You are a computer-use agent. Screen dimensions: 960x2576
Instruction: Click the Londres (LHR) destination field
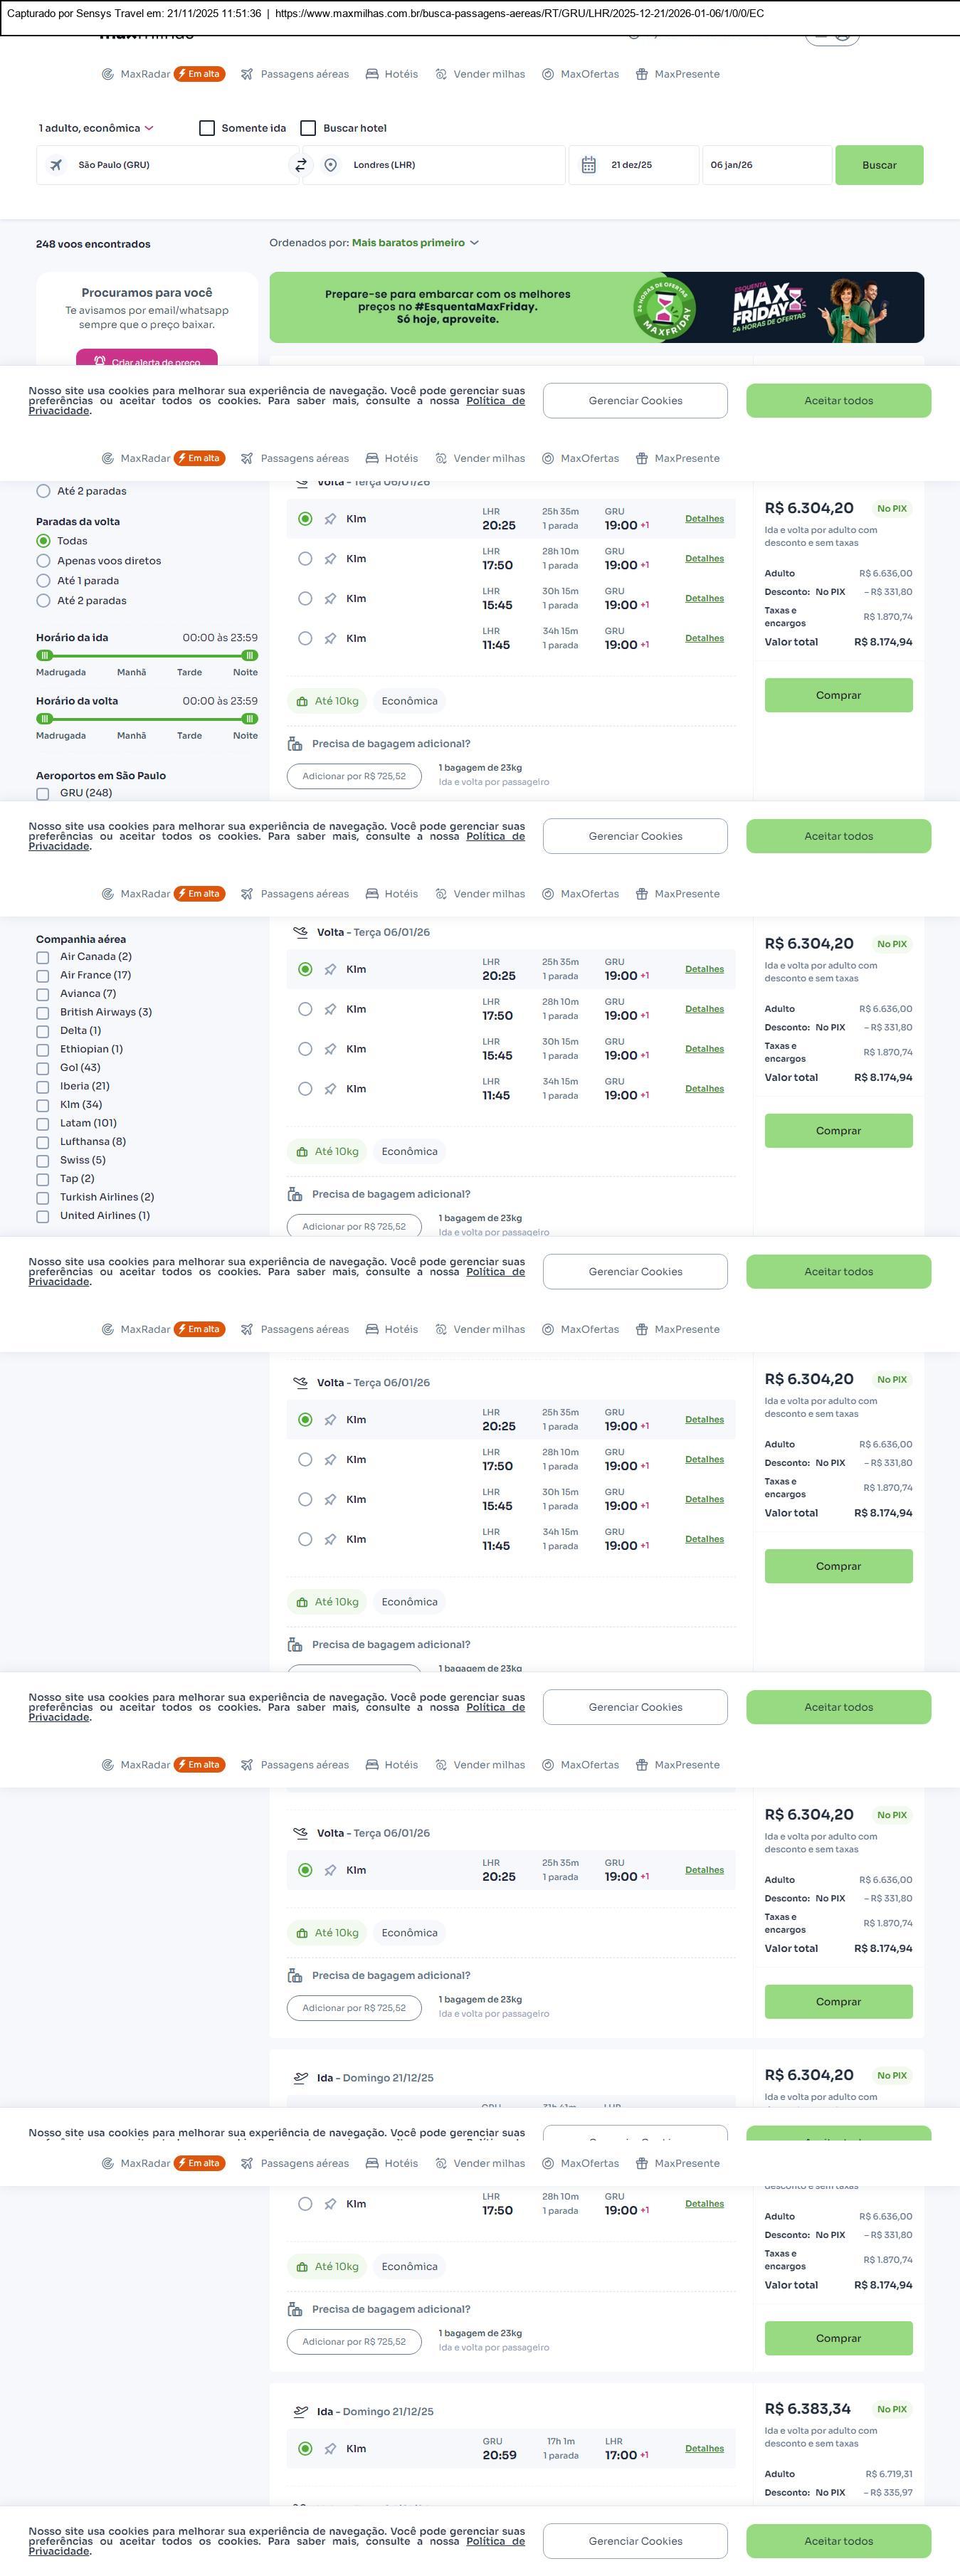click(440, 165)
